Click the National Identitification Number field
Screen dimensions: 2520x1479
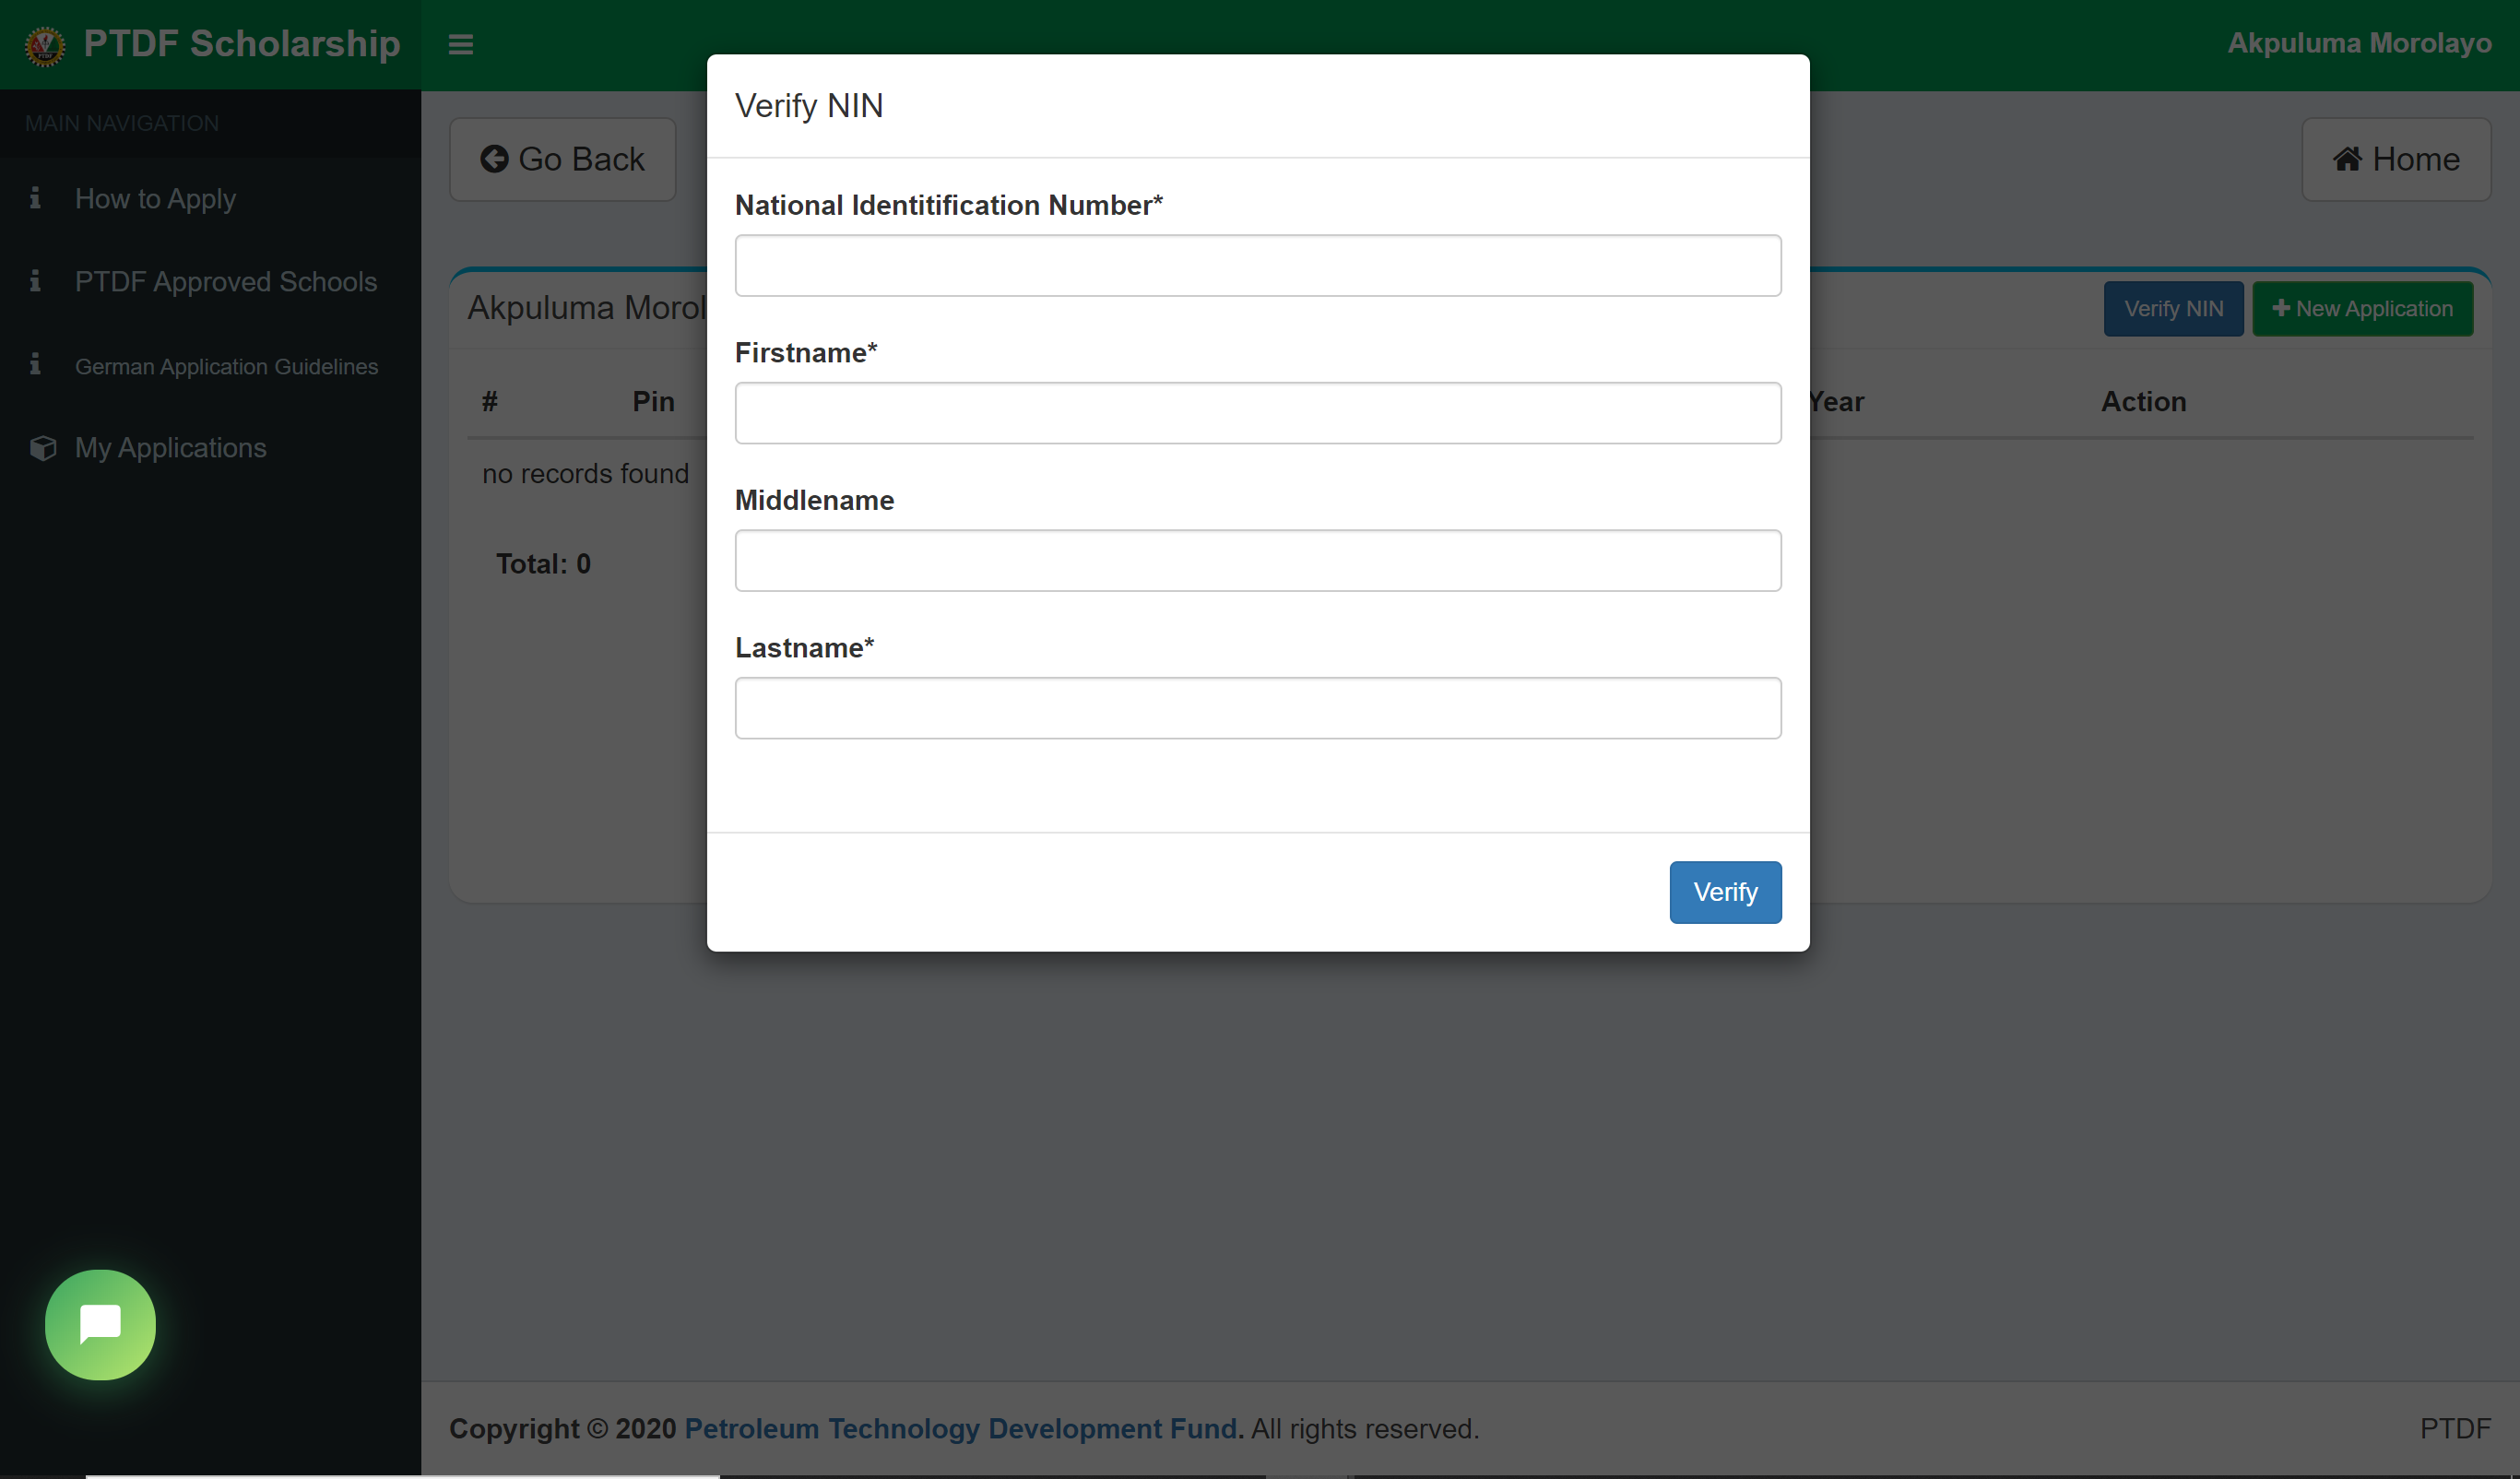pyautogui.click(x=1257, y=265)
